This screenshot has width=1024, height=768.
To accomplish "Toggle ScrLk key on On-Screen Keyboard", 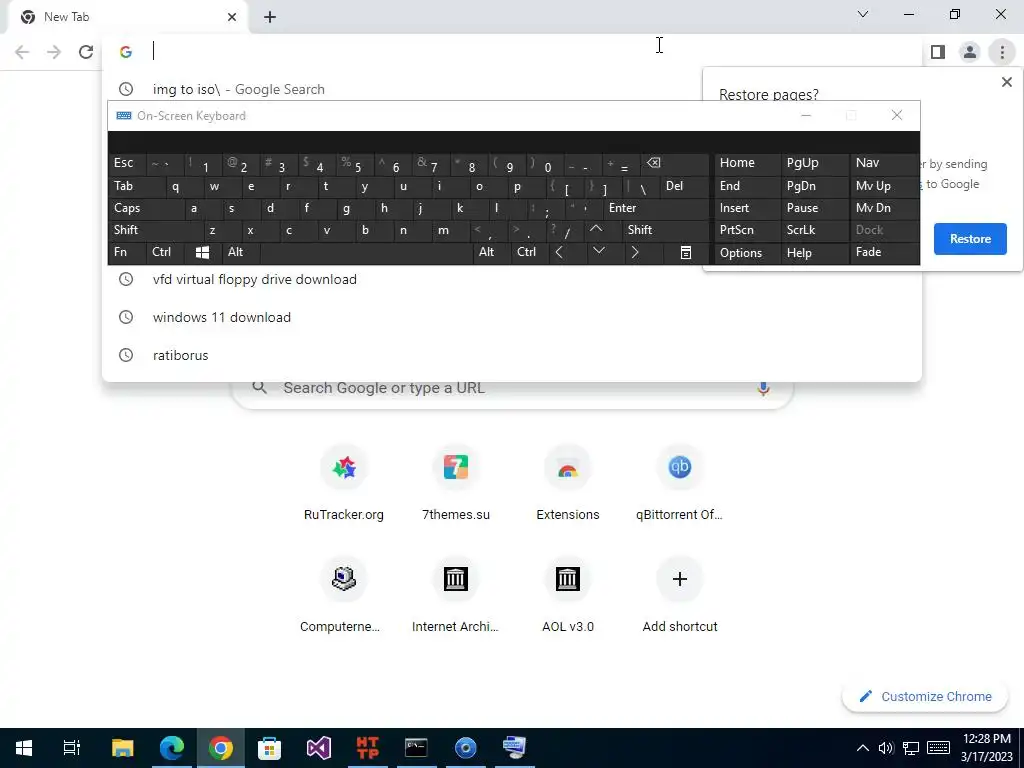I will pos(815,230).
